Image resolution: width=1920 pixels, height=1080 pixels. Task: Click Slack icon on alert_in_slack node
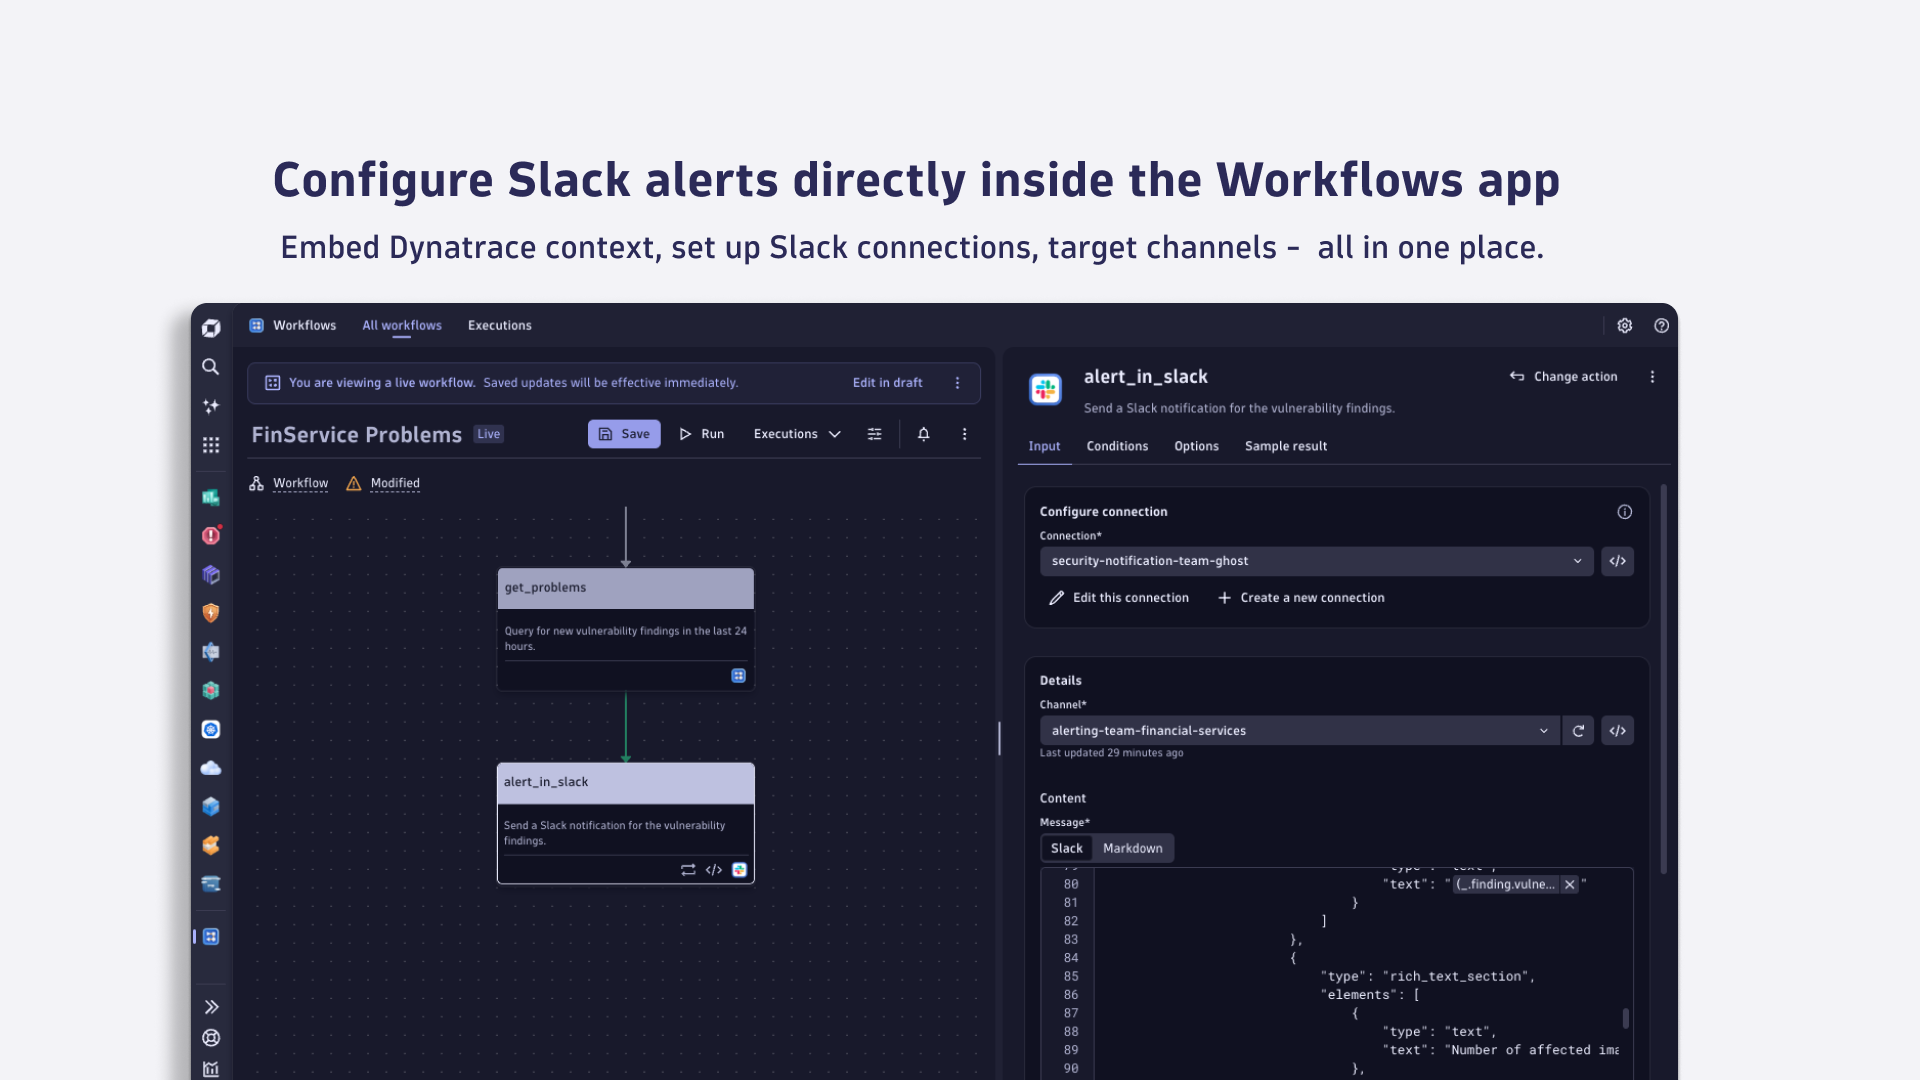(x=740, y=870)
